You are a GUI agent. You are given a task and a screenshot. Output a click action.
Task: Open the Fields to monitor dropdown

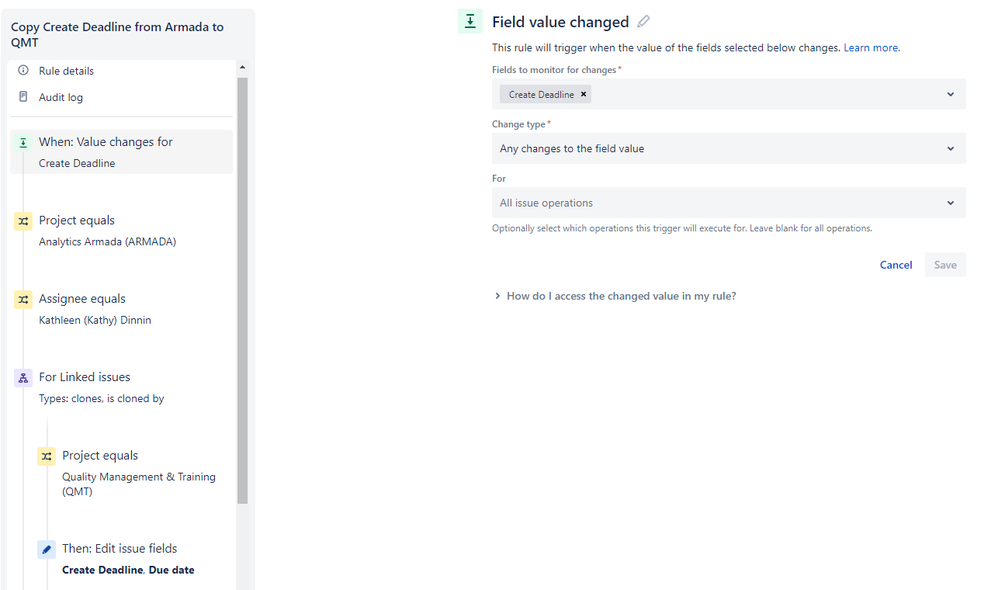pyautogui.click(x=950, y=94)
